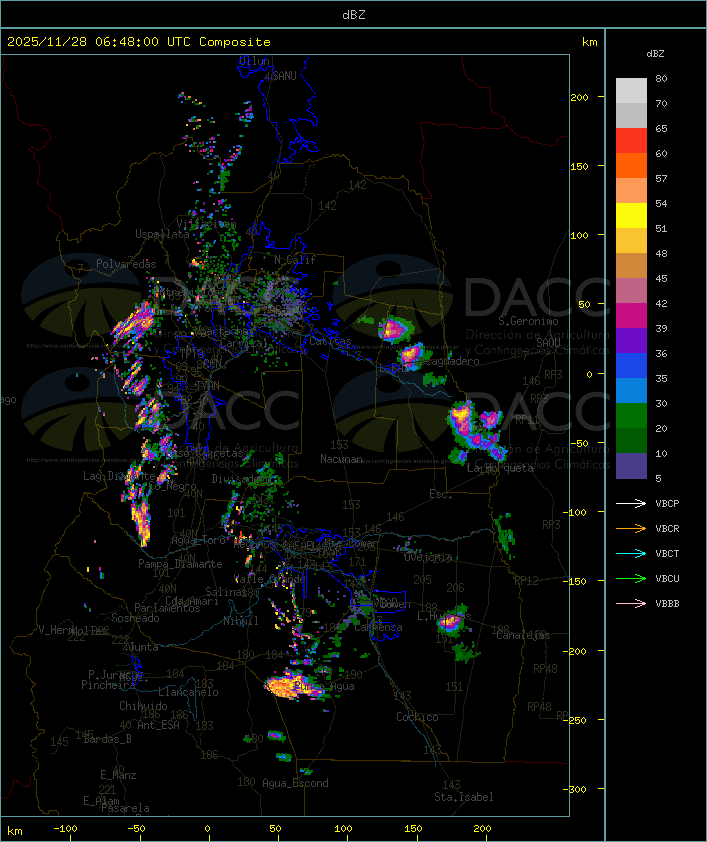Click the 65 value on the dBZ scale
The width and height of the screenshot is (707, 842).
pyautogui.click(x=661, y=128)
